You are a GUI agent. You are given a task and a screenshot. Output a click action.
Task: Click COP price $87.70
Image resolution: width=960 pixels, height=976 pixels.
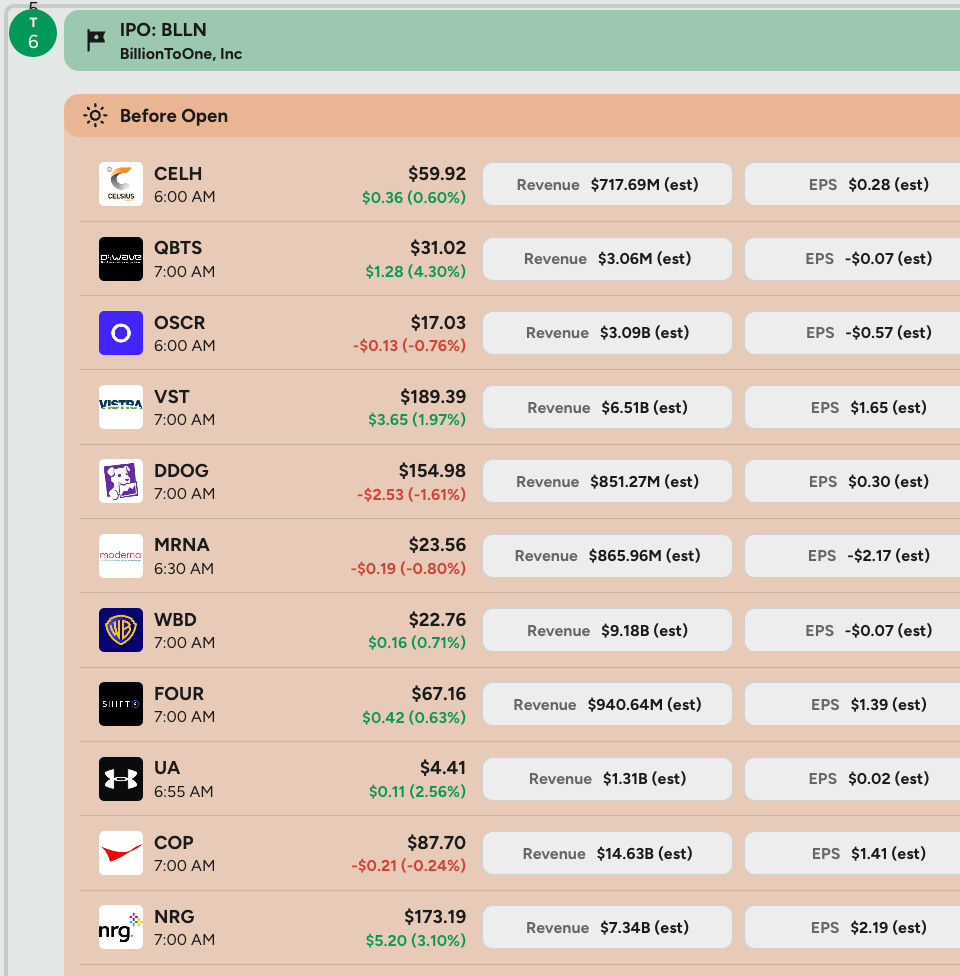pyautogui.click(x=436, y=842)
